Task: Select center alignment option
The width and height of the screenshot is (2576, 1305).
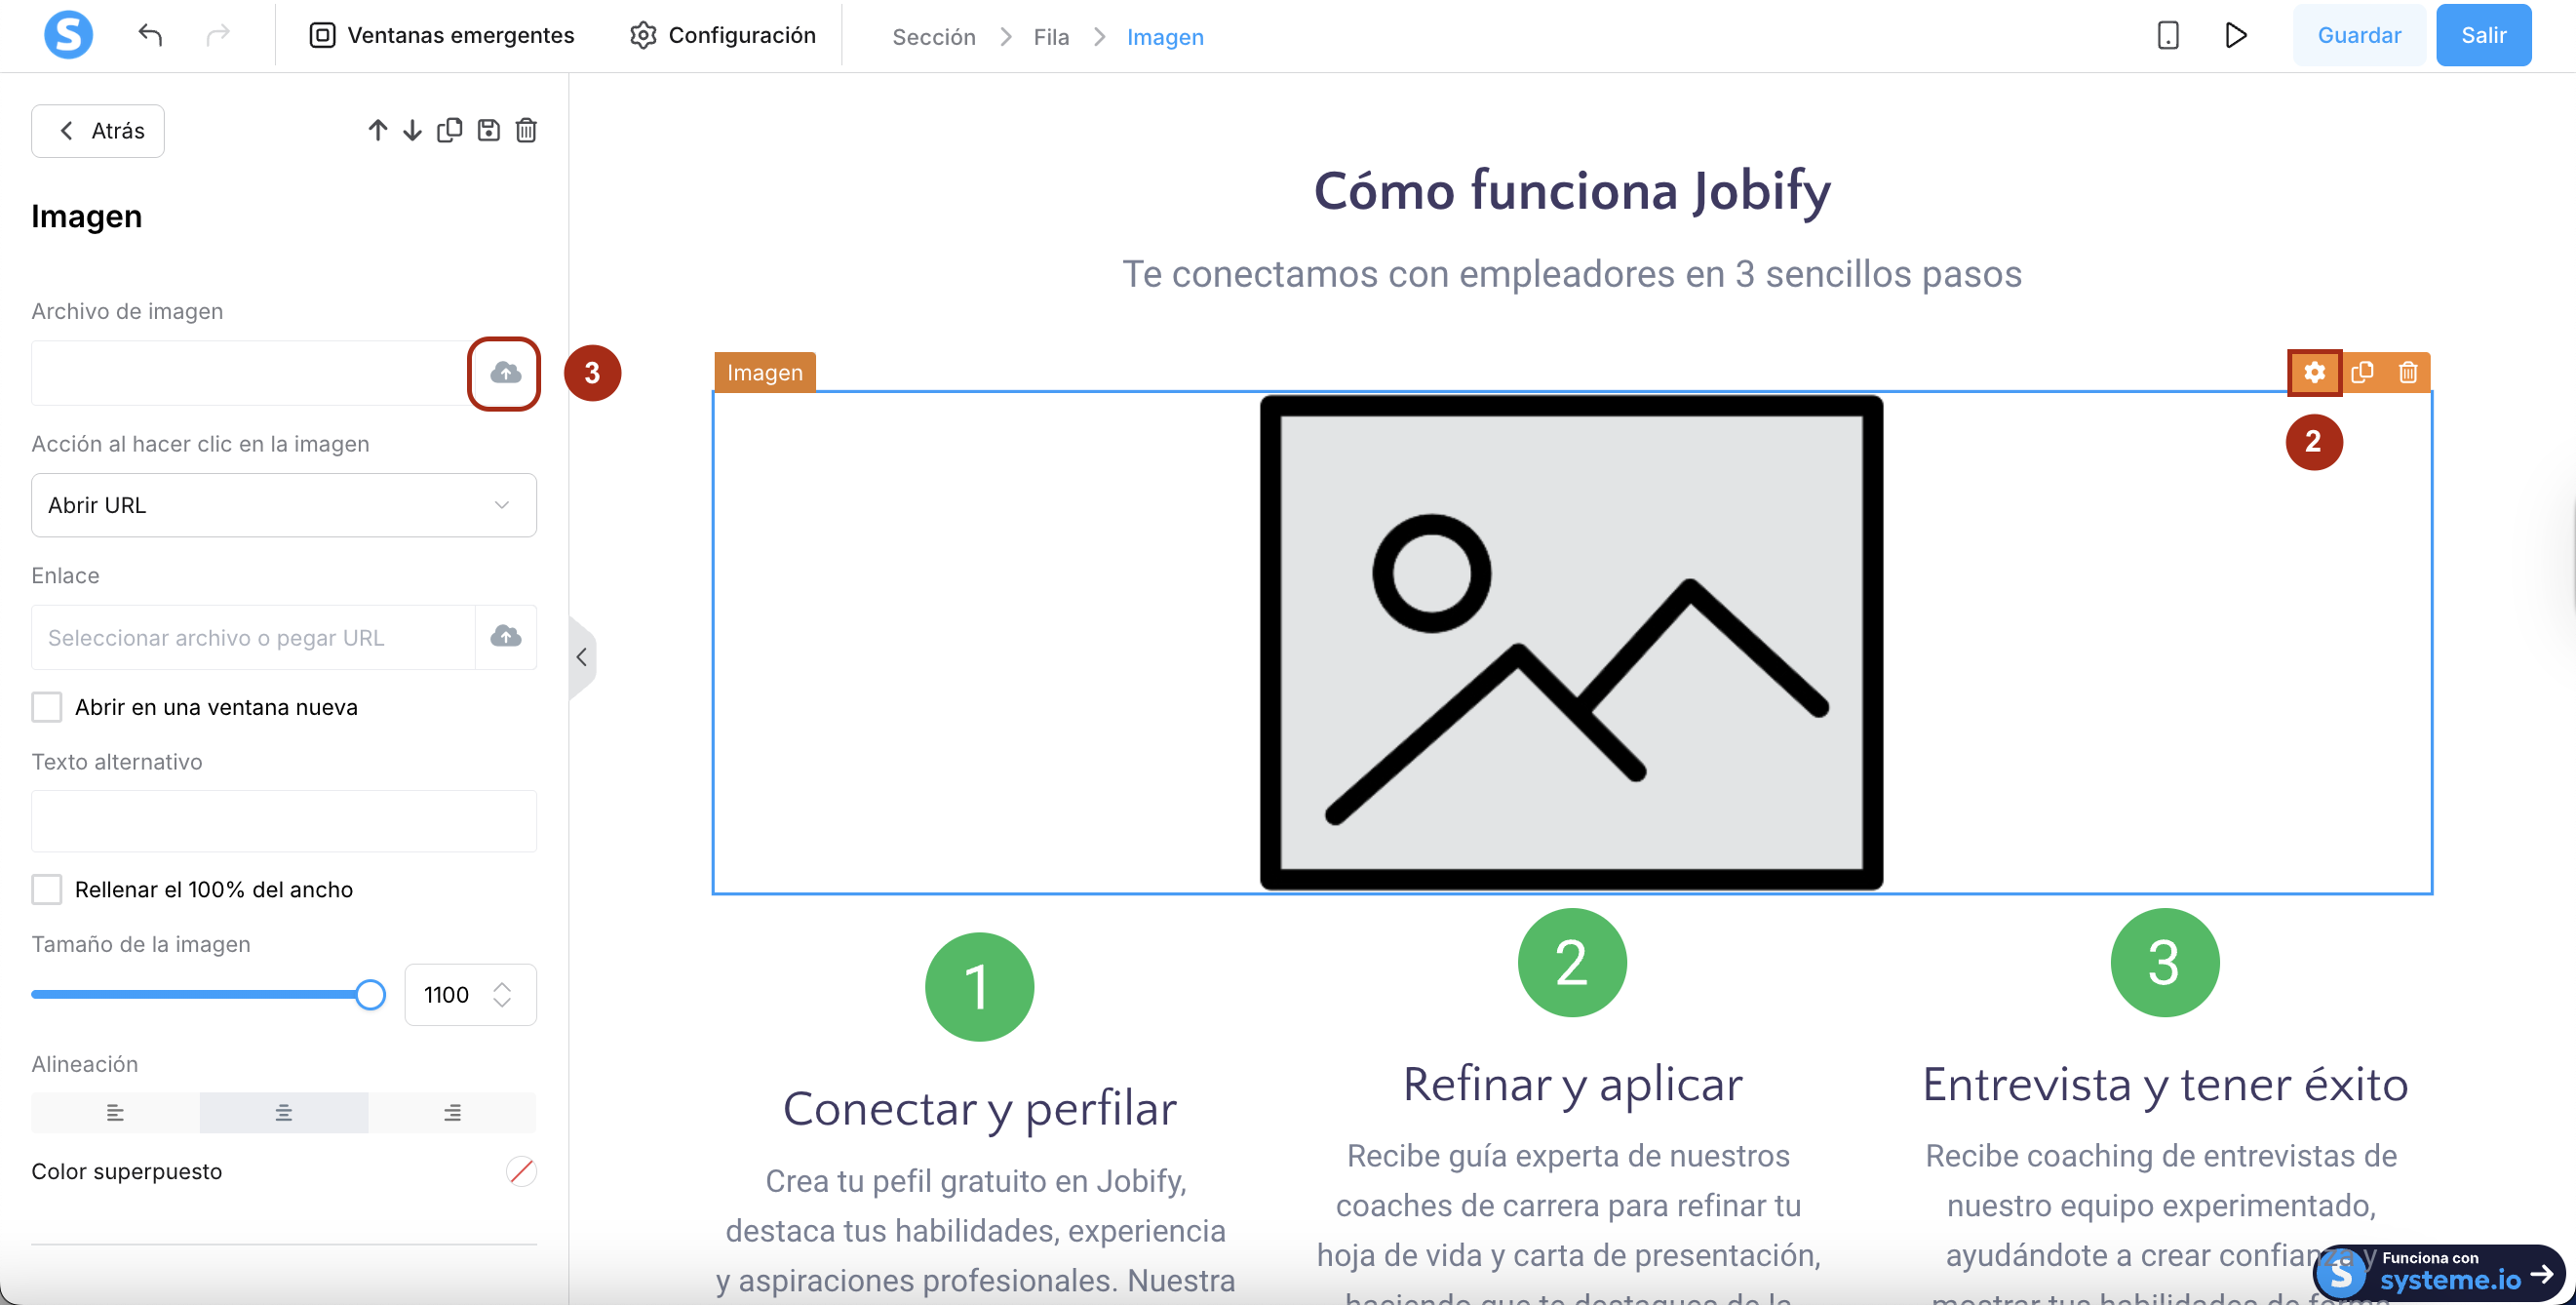Action: [x=284, y=1112]
